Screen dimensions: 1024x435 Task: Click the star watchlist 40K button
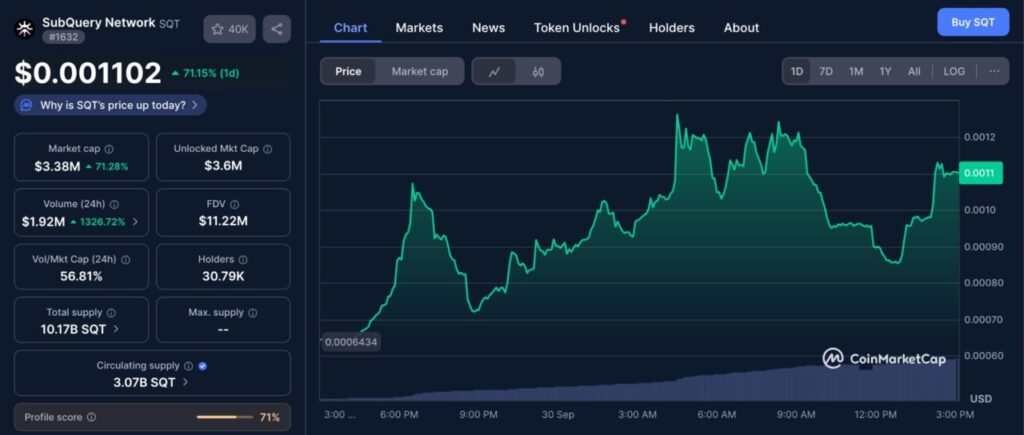click(229, 29)
